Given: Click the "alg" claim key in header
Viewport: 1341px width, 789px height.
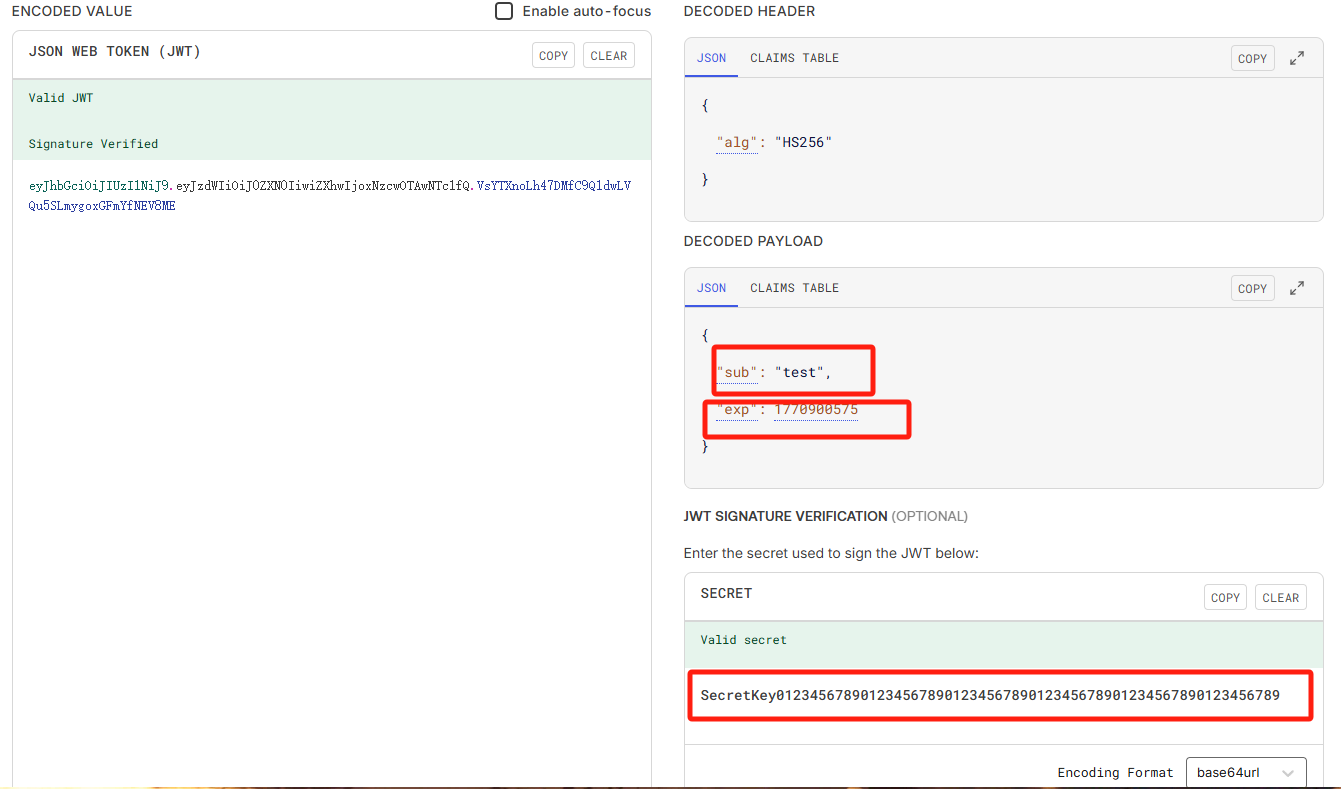Looking at the screenshot, I should pos(737,143).
